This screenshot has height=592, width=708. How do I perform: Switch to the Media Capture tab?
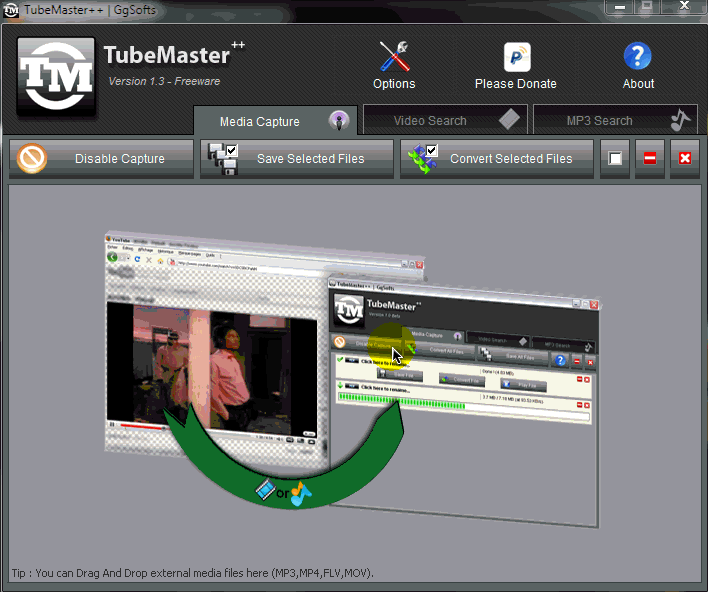[x=275, y=121]
